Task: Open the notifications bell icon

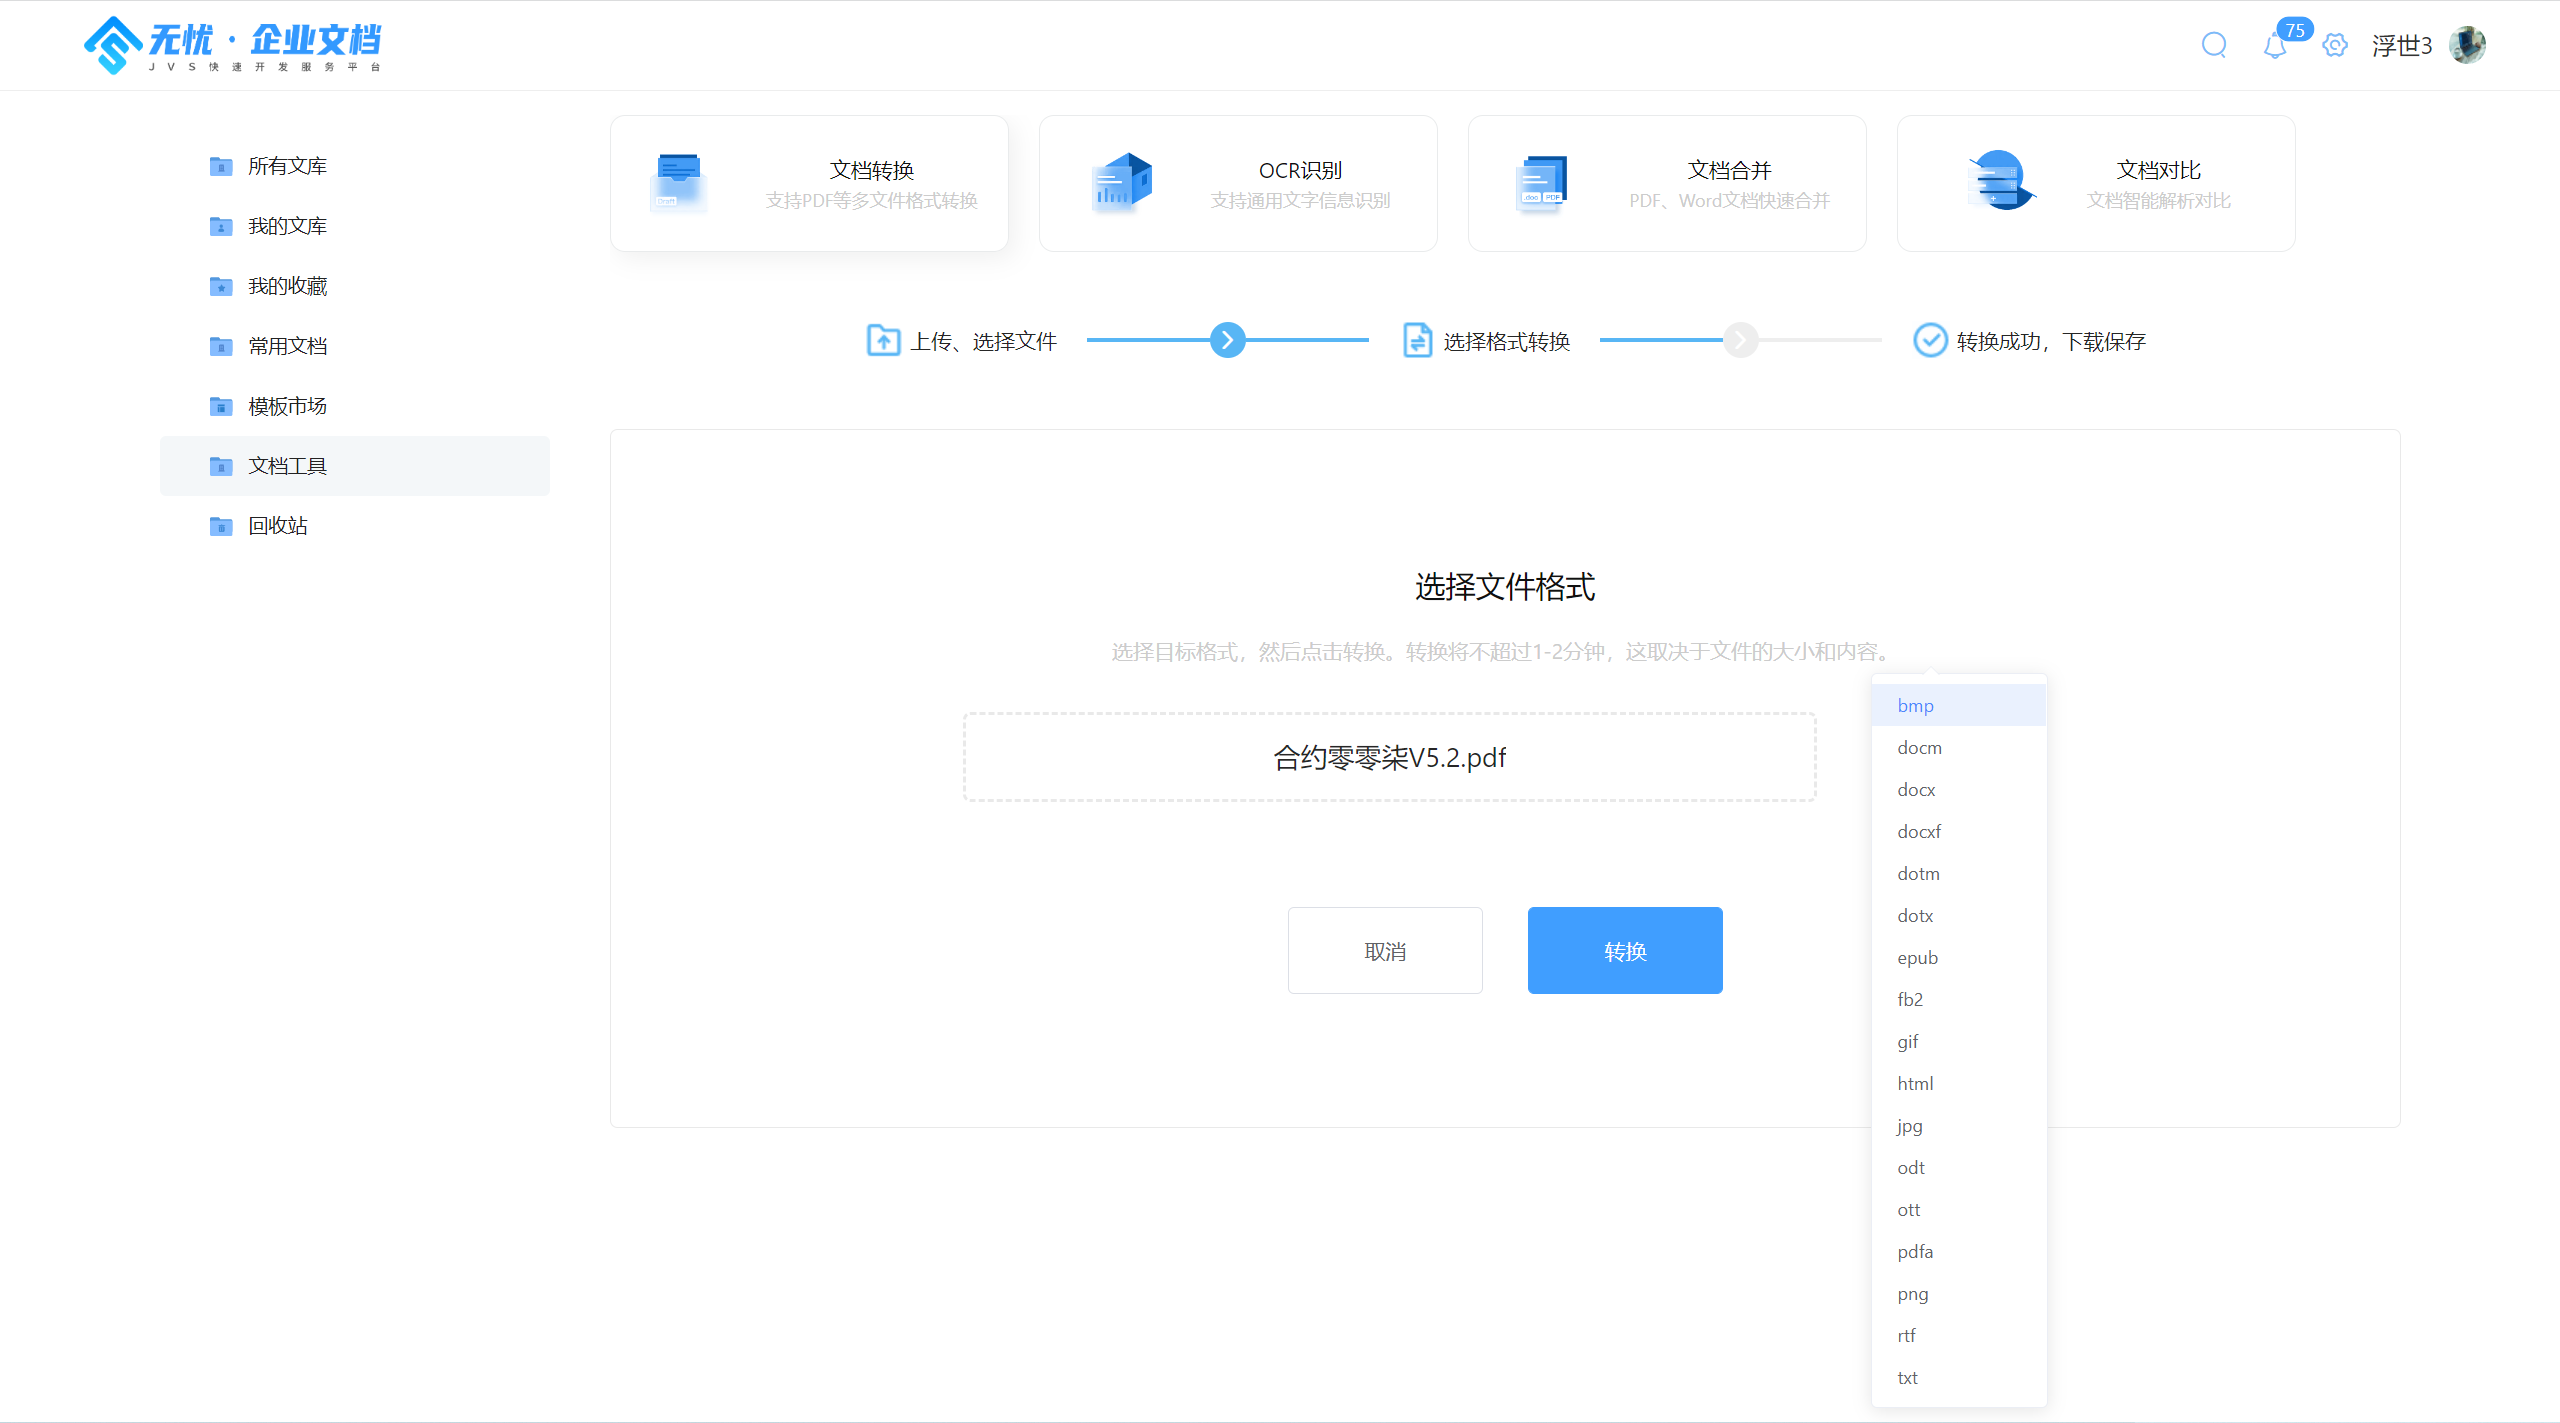Action: 2275,46
